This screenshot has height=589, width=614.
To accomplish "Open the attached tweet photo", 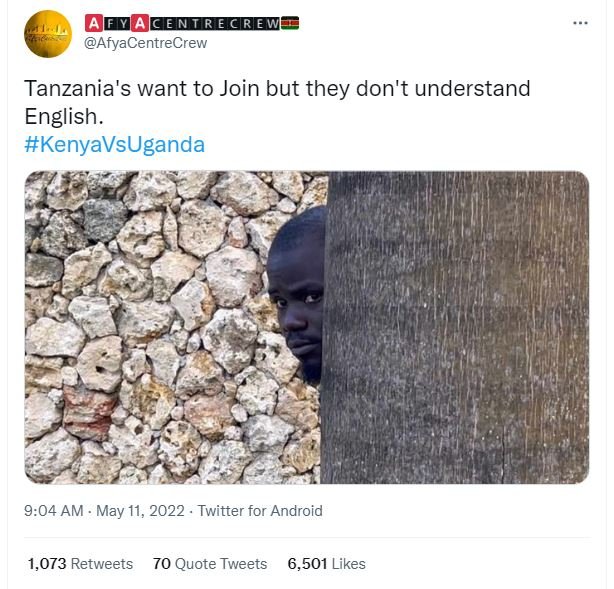I will (x=307, y=327).
